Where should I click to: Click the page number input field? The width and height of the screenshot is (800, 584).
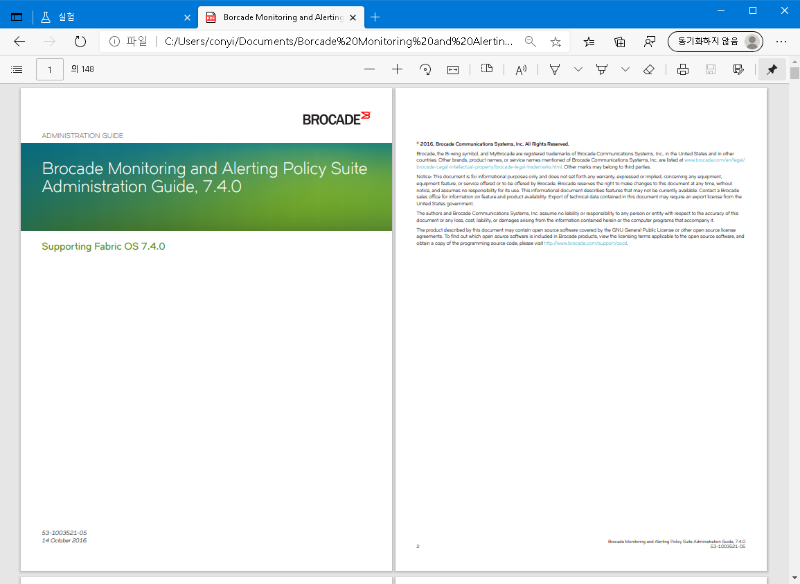point(50,69)
